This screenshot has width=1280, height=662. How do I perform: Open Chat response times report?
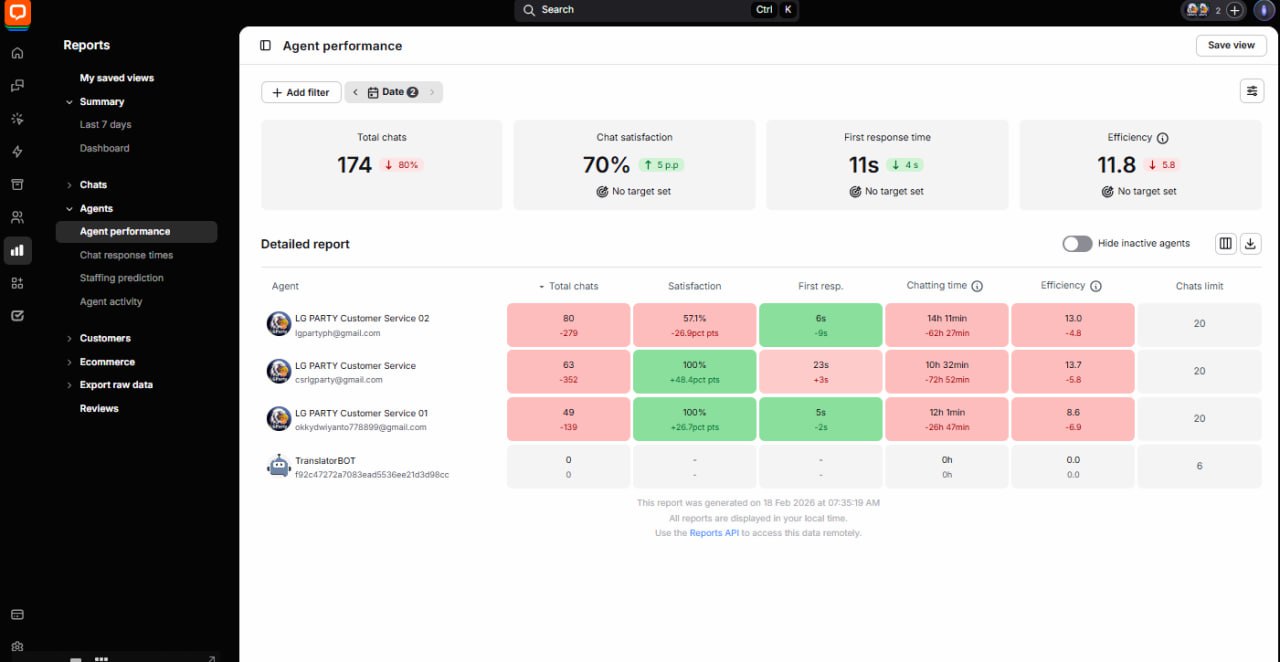pyautogui.click(x=126, y=255)
